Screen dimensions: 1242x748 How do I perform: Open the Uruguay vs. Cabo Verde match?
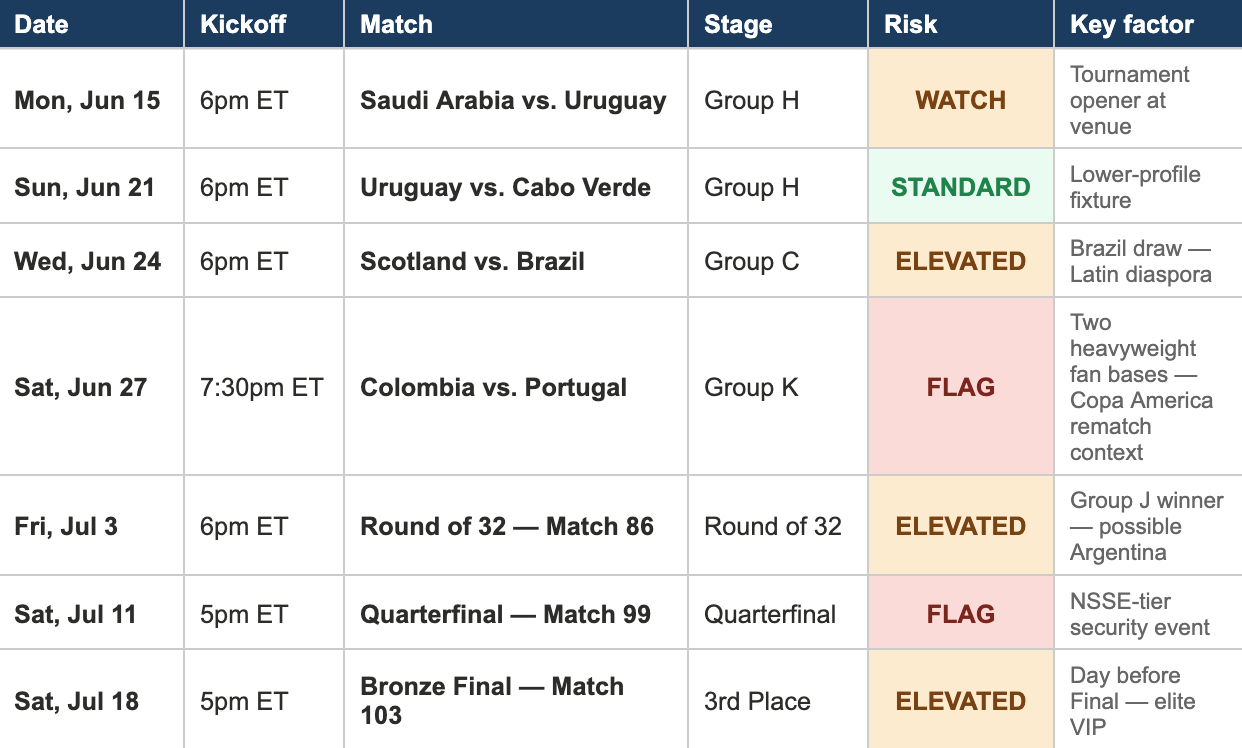coord(505,188)
